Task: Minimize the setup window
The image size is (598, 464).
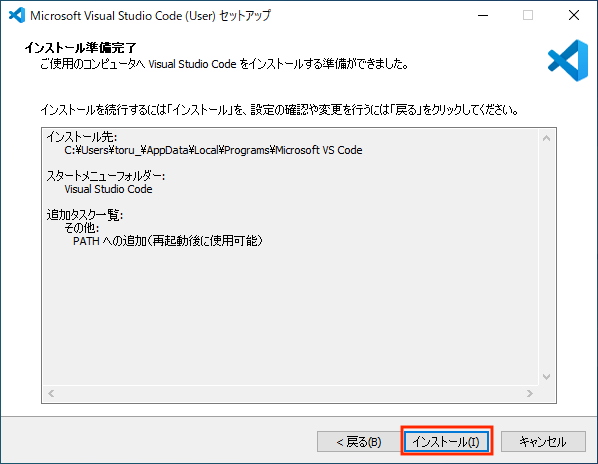Action: click(483, 16)
